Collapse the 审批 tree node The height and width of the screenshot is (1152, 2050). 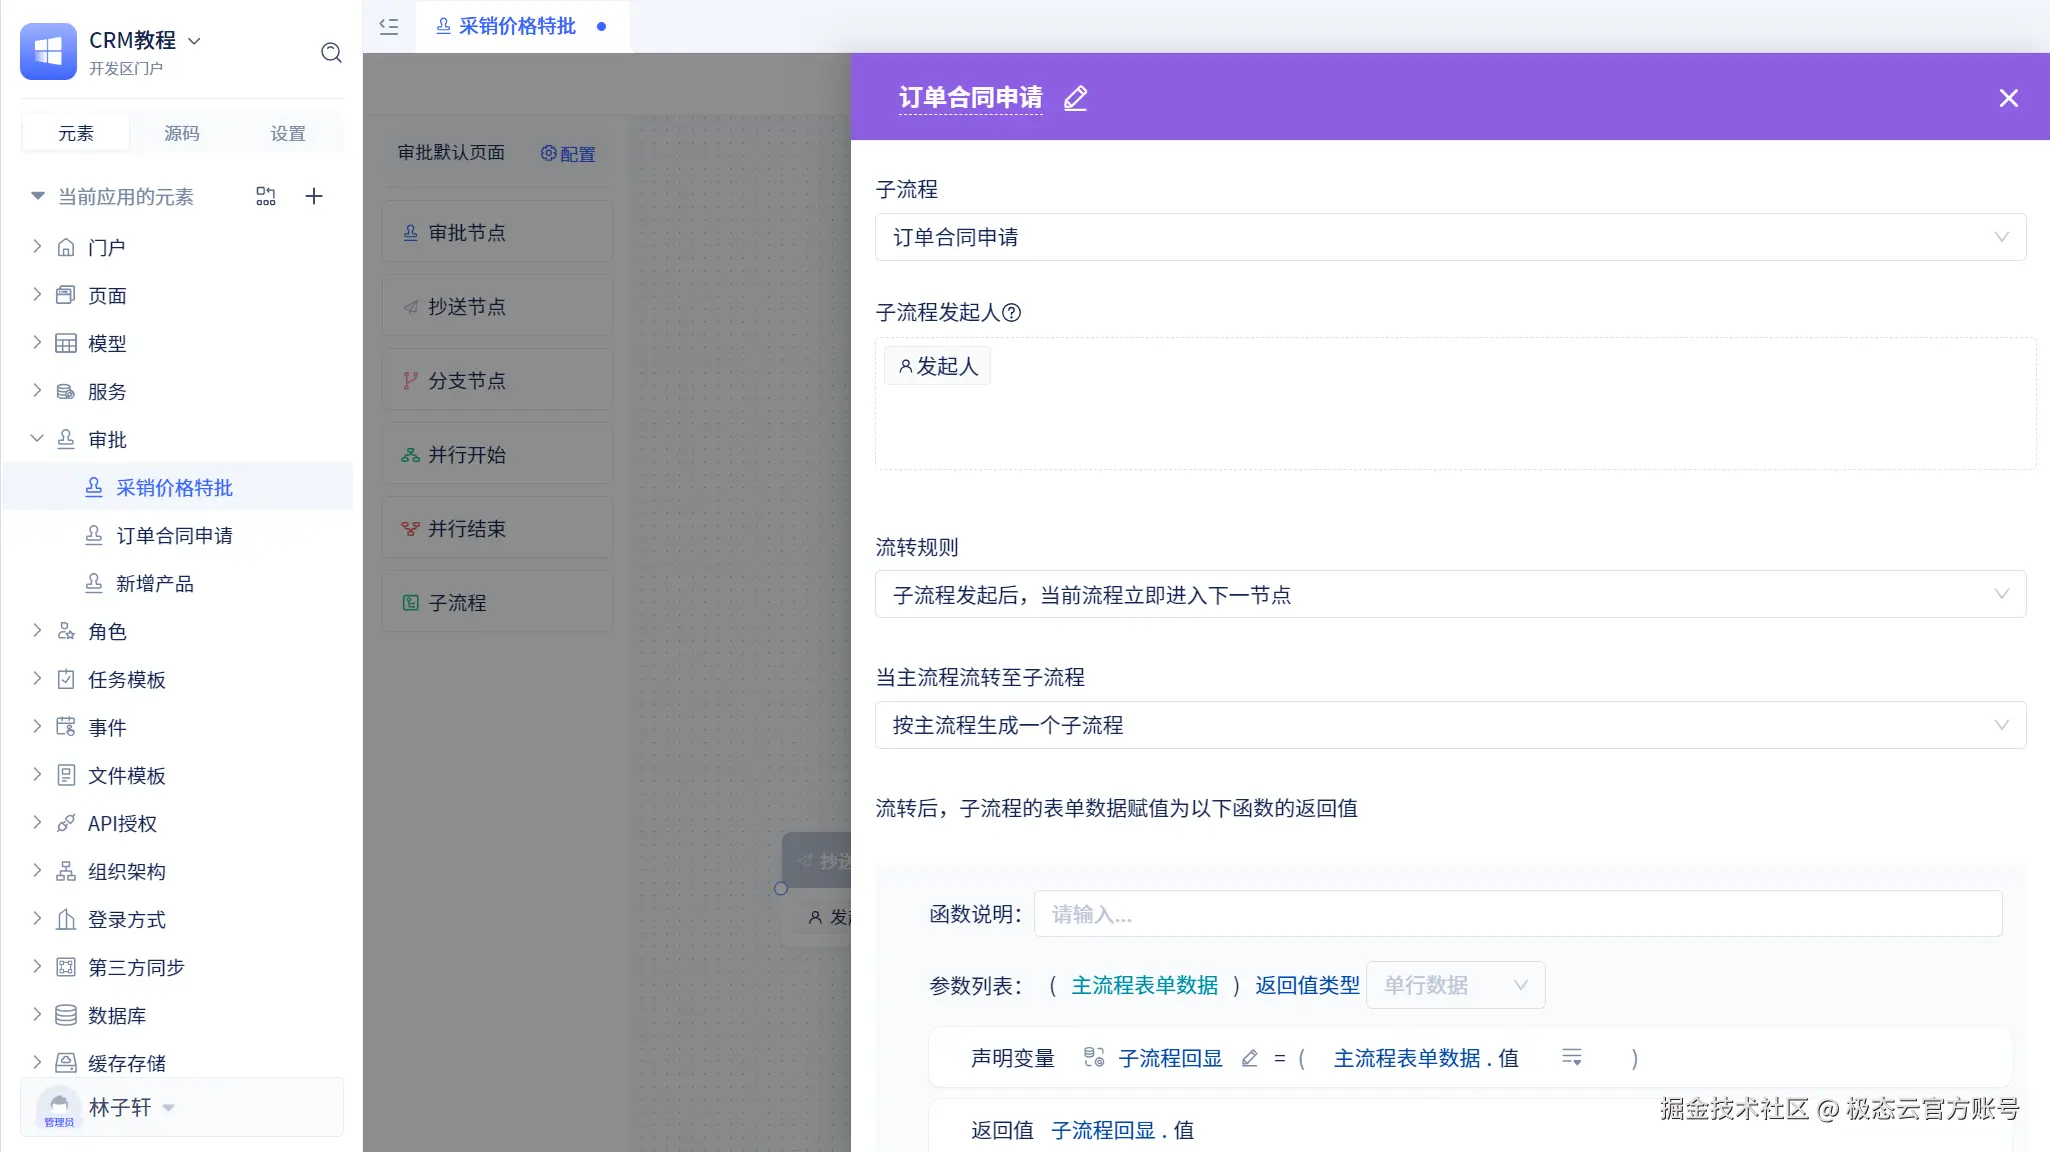pos(37,439)
